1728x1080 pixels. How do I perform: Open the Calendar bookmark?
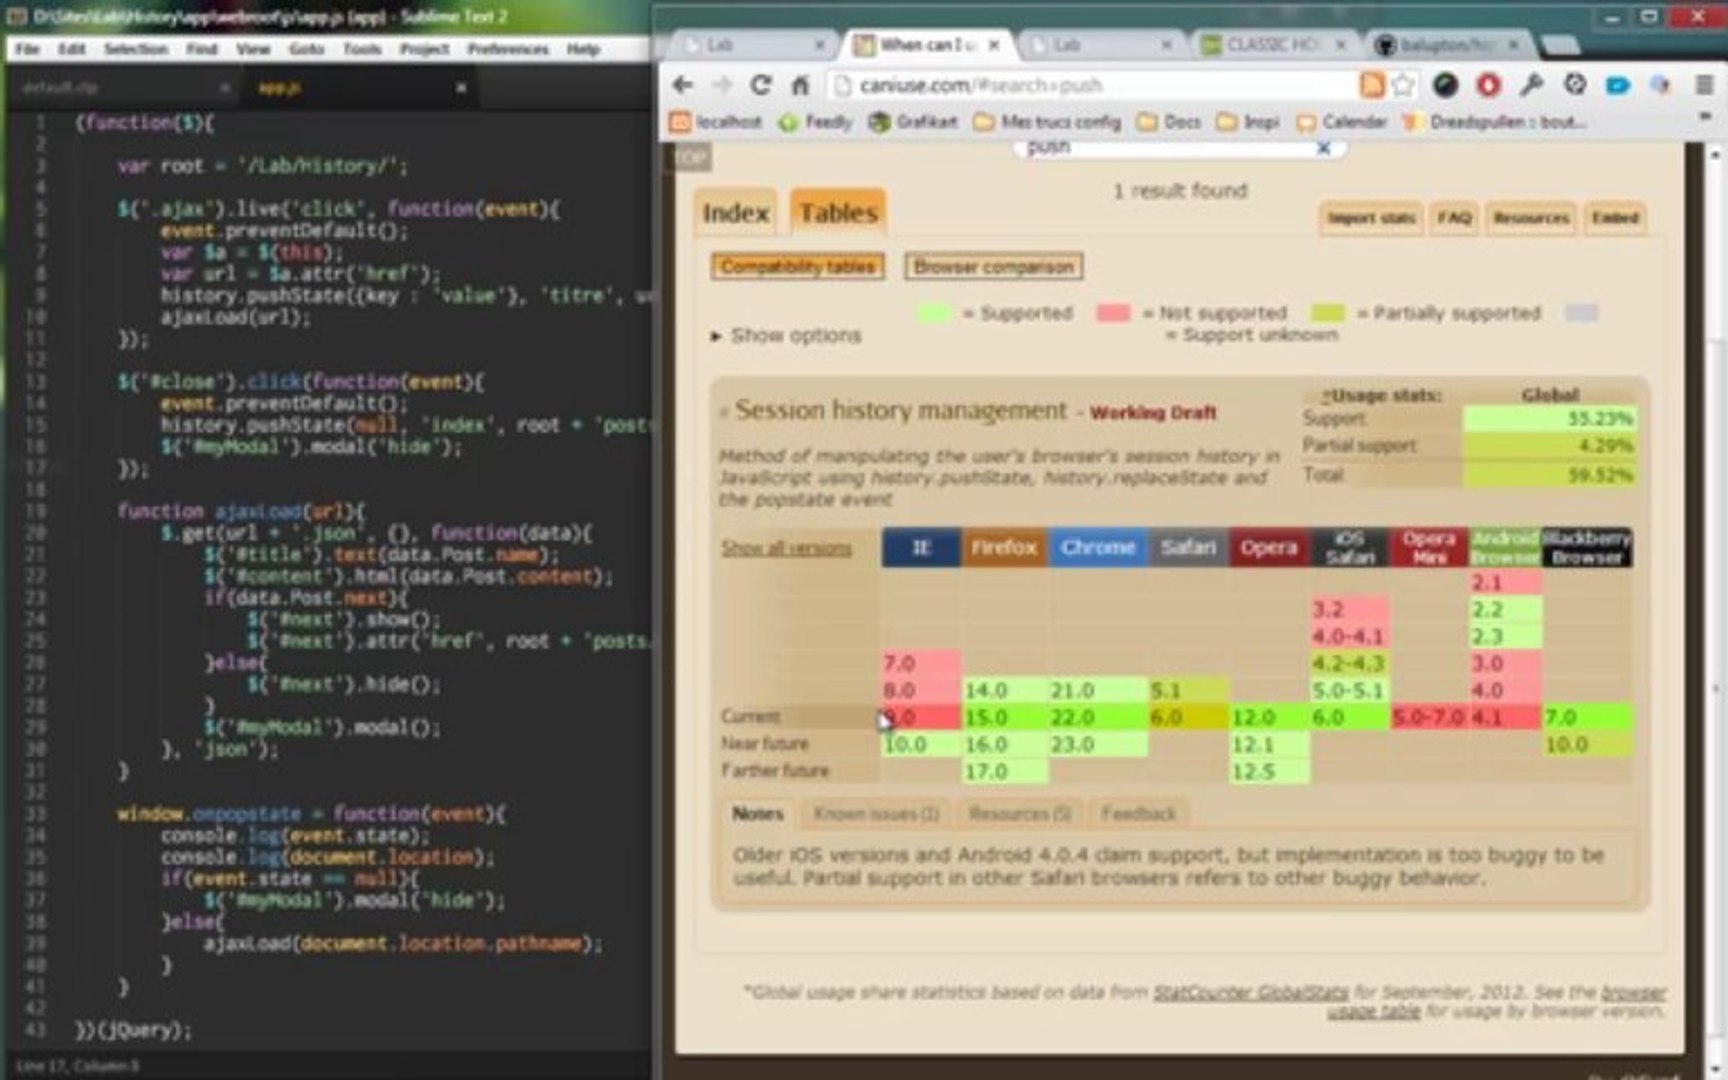pos(1341,122)
